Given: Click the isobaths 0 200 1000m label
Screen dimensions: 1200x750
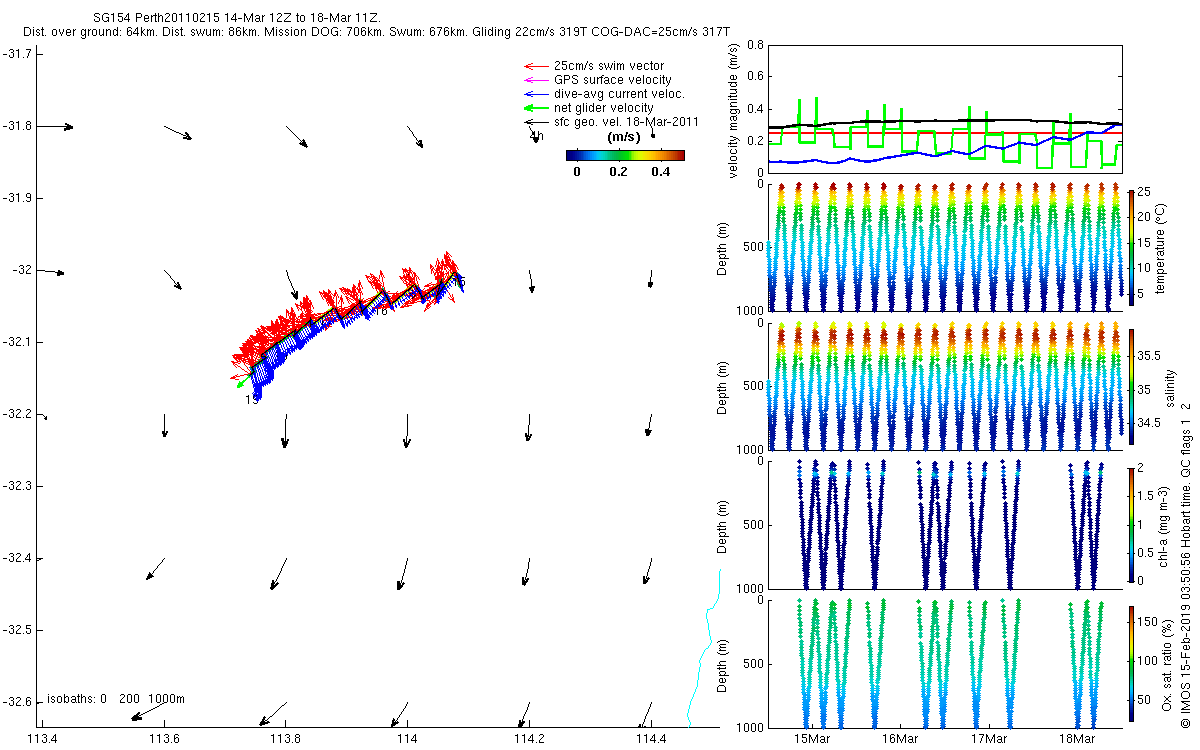Looking at the screenshot, I should pos(115,699).
